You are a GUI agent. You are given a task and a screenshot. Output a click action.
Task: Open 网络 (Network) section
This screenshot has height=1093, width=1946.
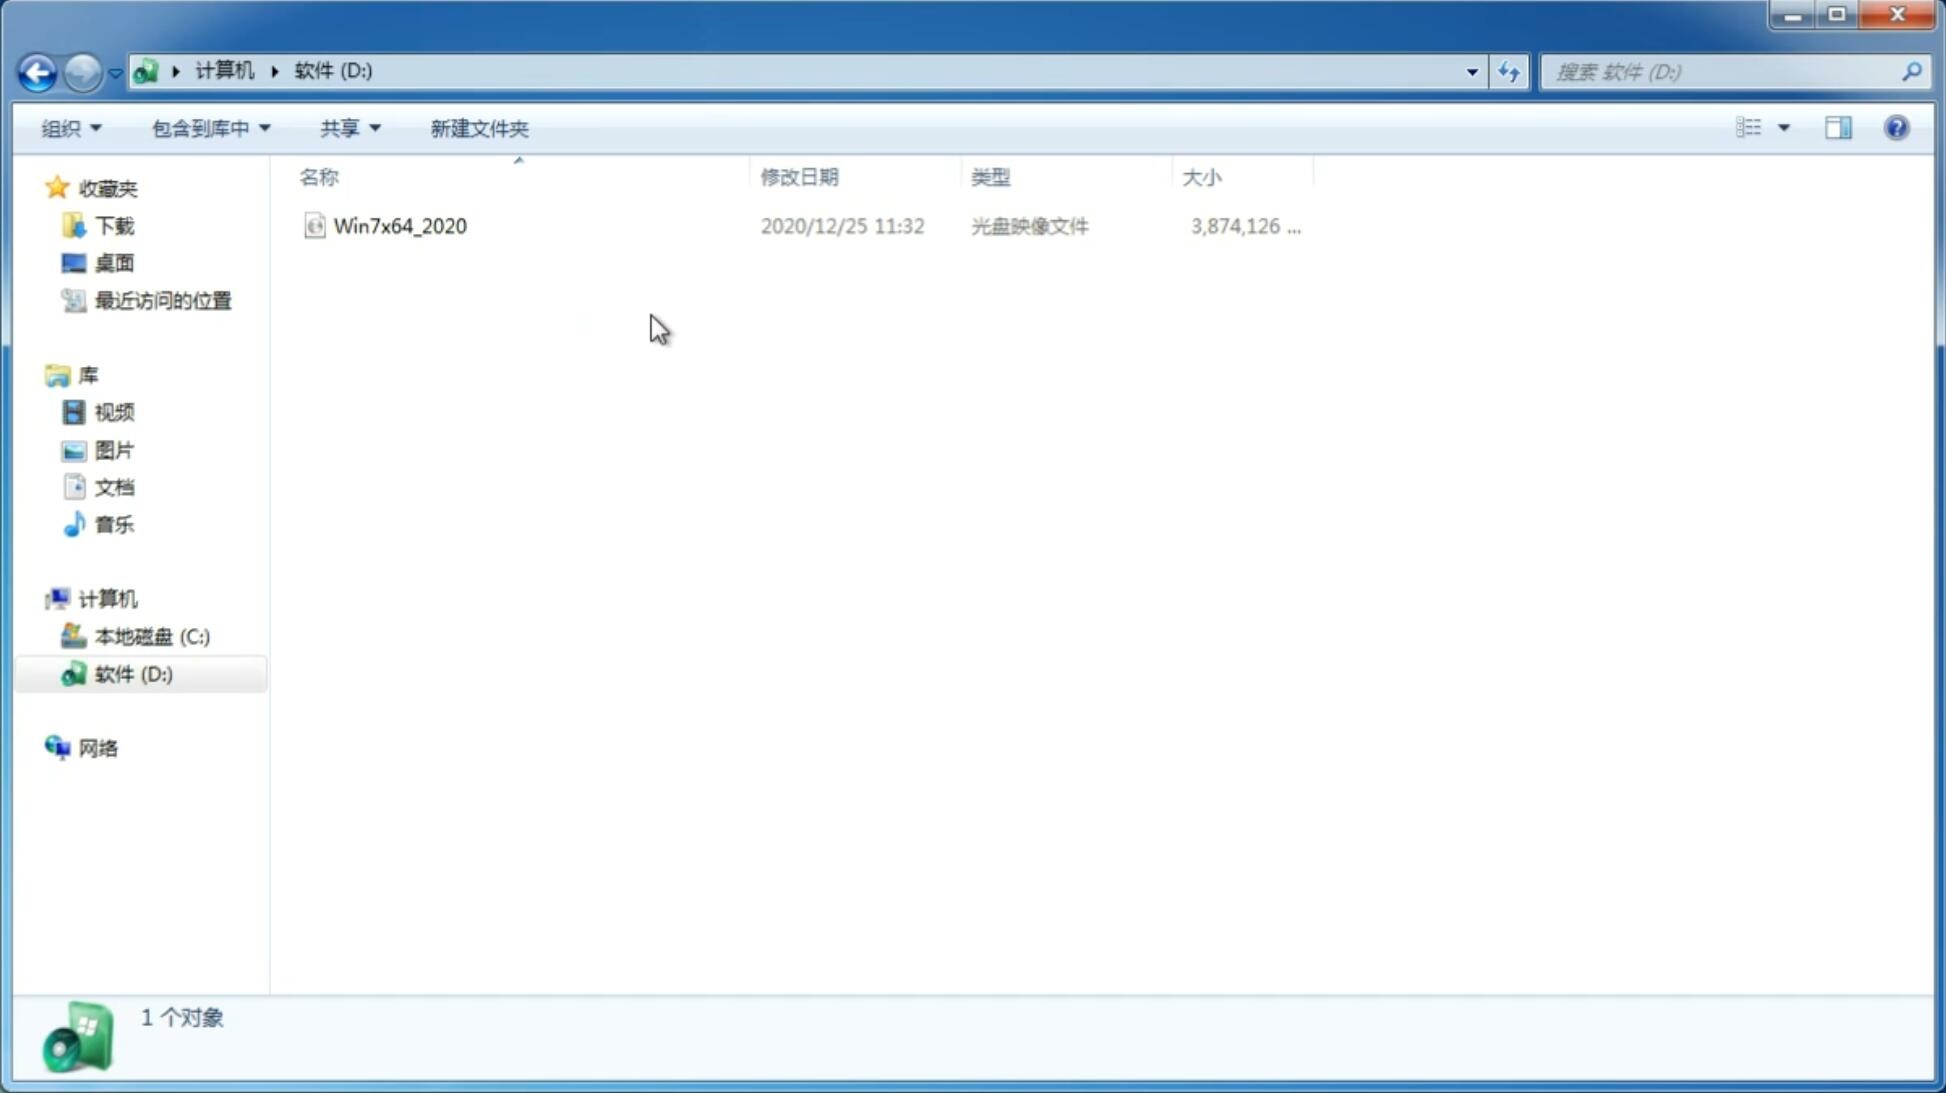click(x=98, y=747)
